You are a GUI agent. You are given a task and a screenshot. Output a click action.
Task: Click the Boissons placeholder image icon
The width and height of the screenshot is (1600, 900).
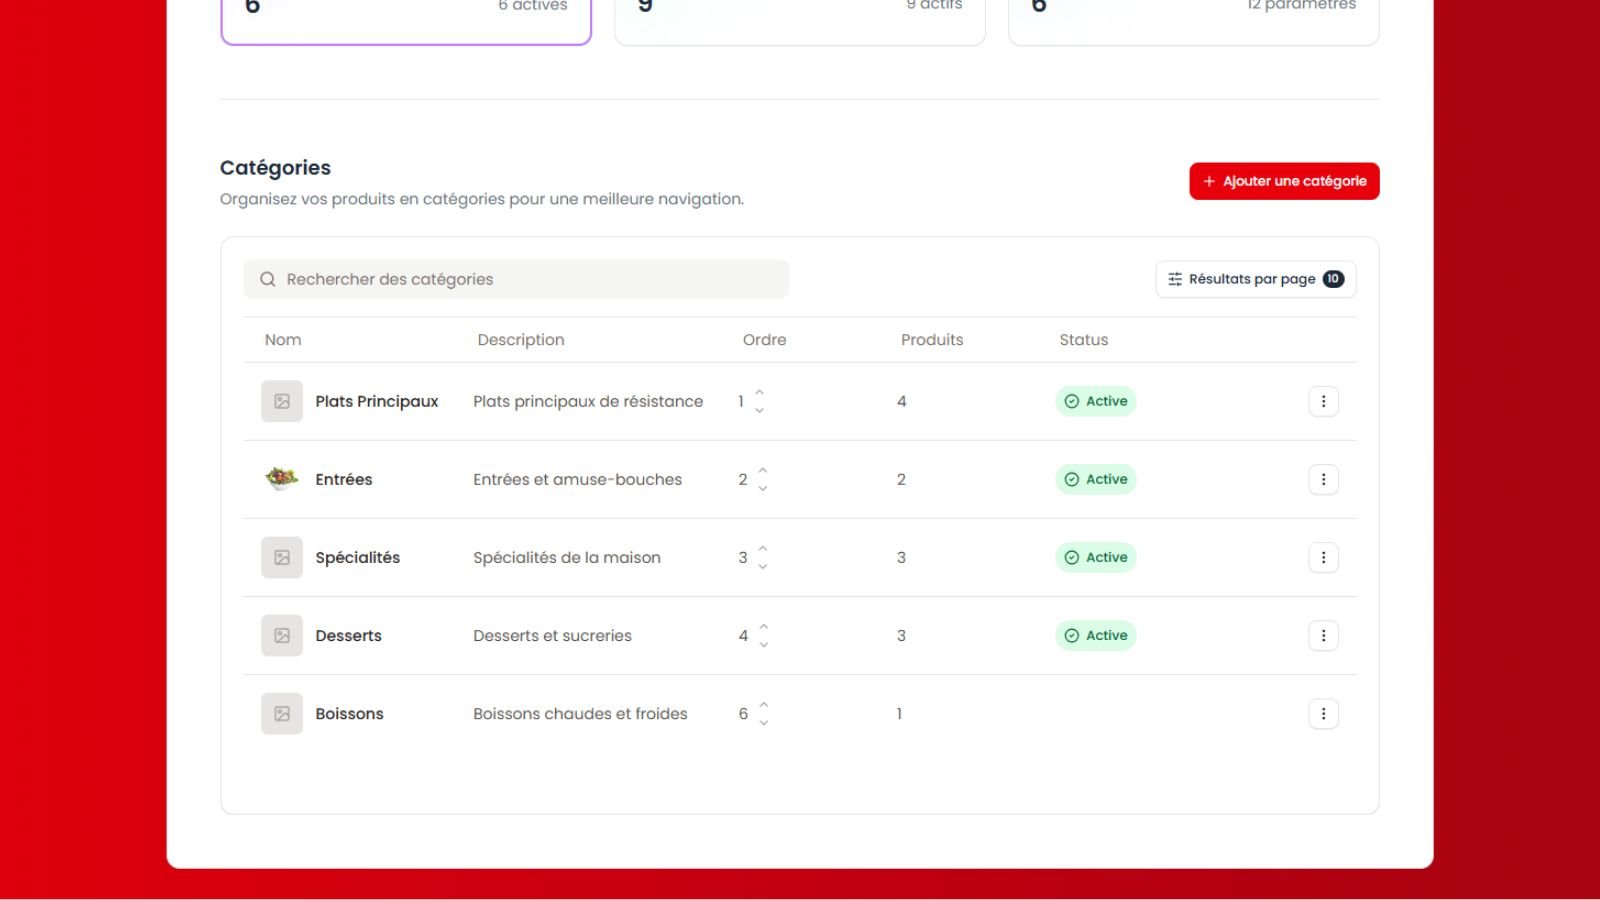[282, 713]
